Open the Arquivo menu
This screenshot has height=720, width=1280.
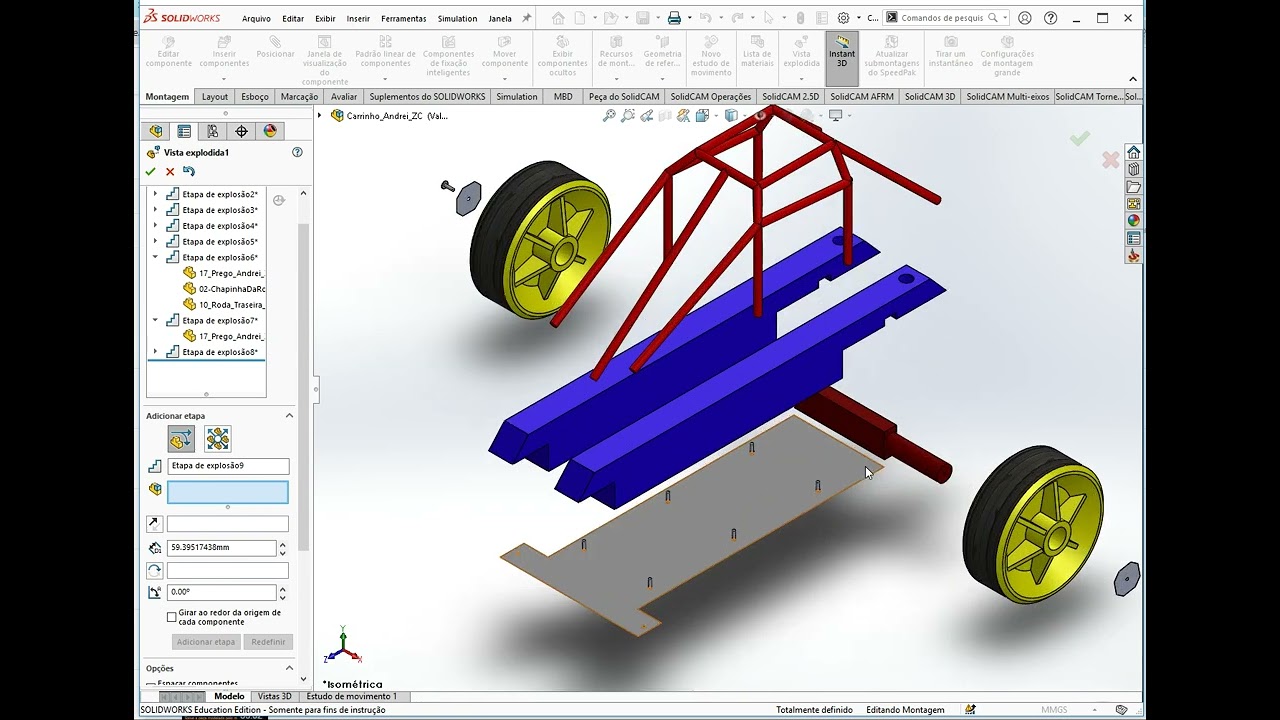[256, 18]
